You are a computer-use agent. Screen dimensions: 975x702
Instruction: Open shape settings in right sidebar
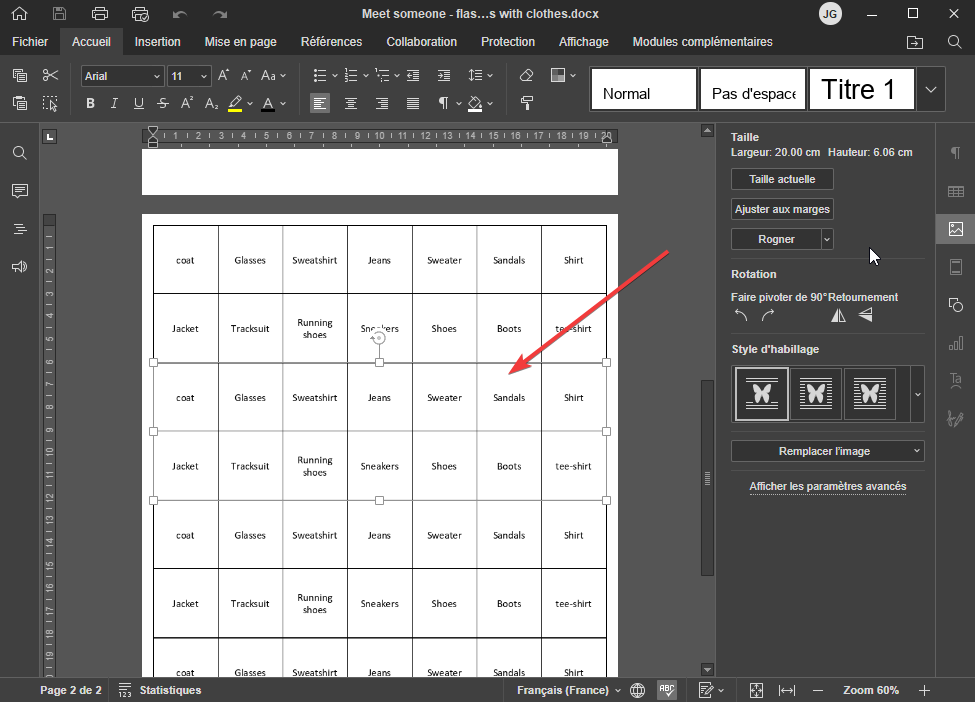pyautogui.click(x=956, y=305)
